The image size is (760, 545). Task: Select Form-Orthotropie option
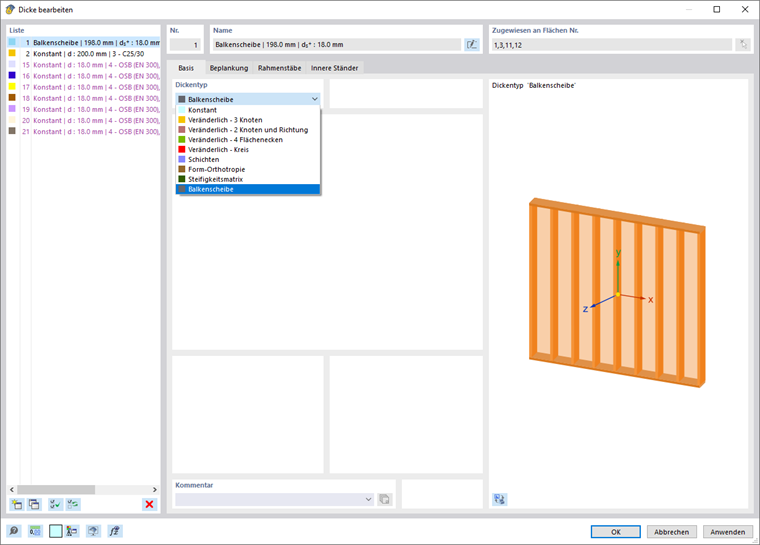point(248,169)
